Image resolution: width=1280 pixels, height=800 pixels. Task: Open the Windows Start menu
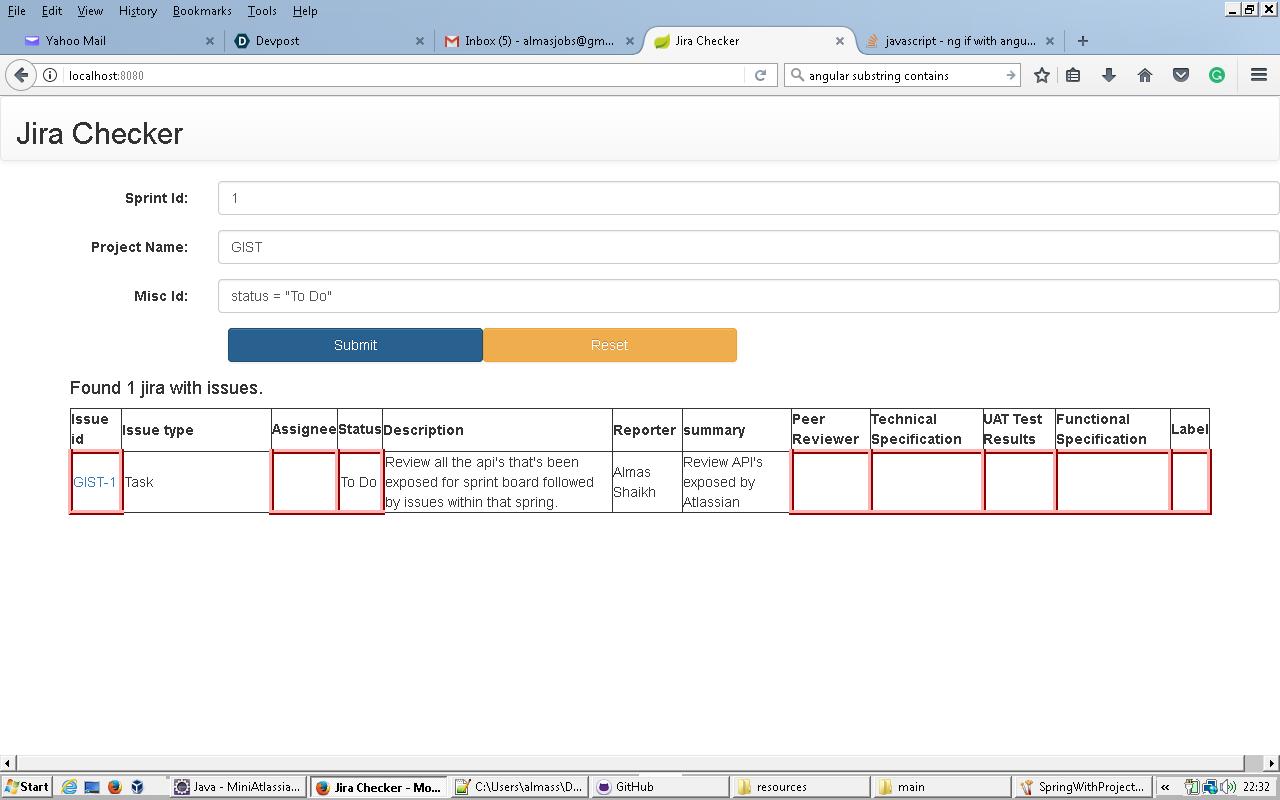pos(27,787)
